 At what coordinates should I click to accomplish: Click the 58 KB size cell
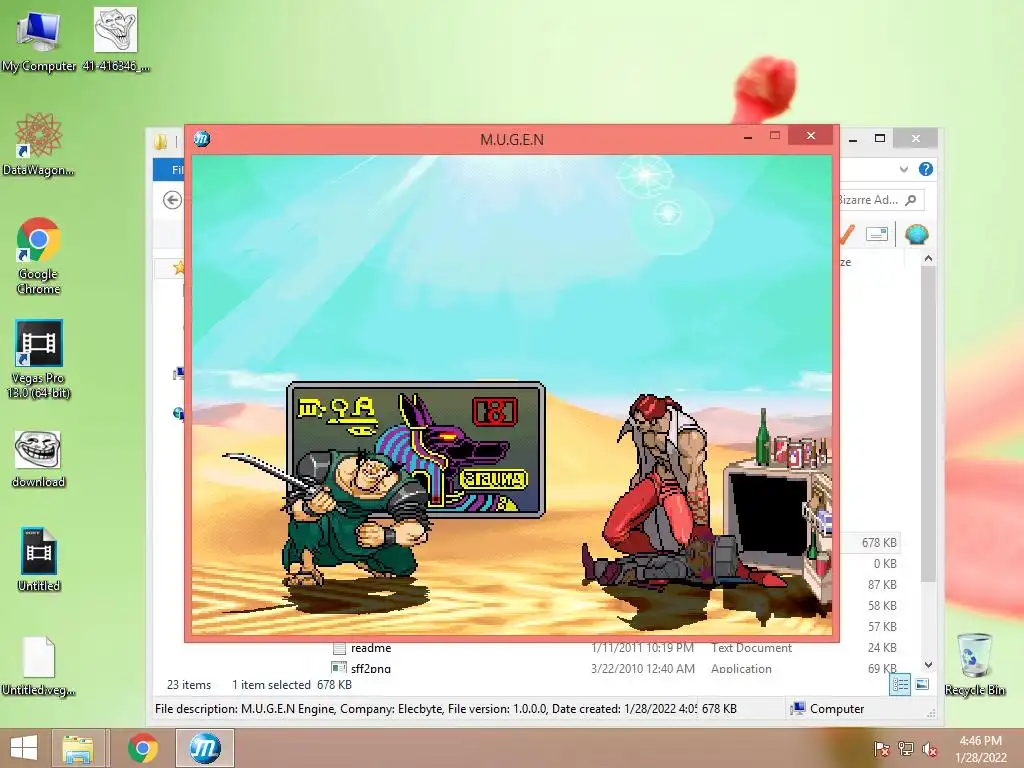click(x=882, y=605)
